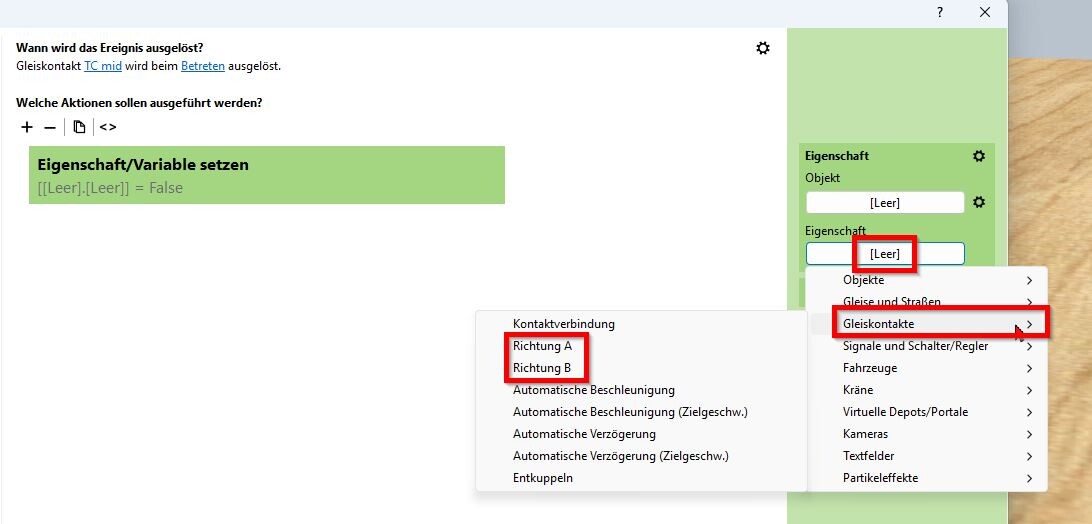Expand the Partikeleffekte submenu
The image size is (1092, 524).
point(927,478)
